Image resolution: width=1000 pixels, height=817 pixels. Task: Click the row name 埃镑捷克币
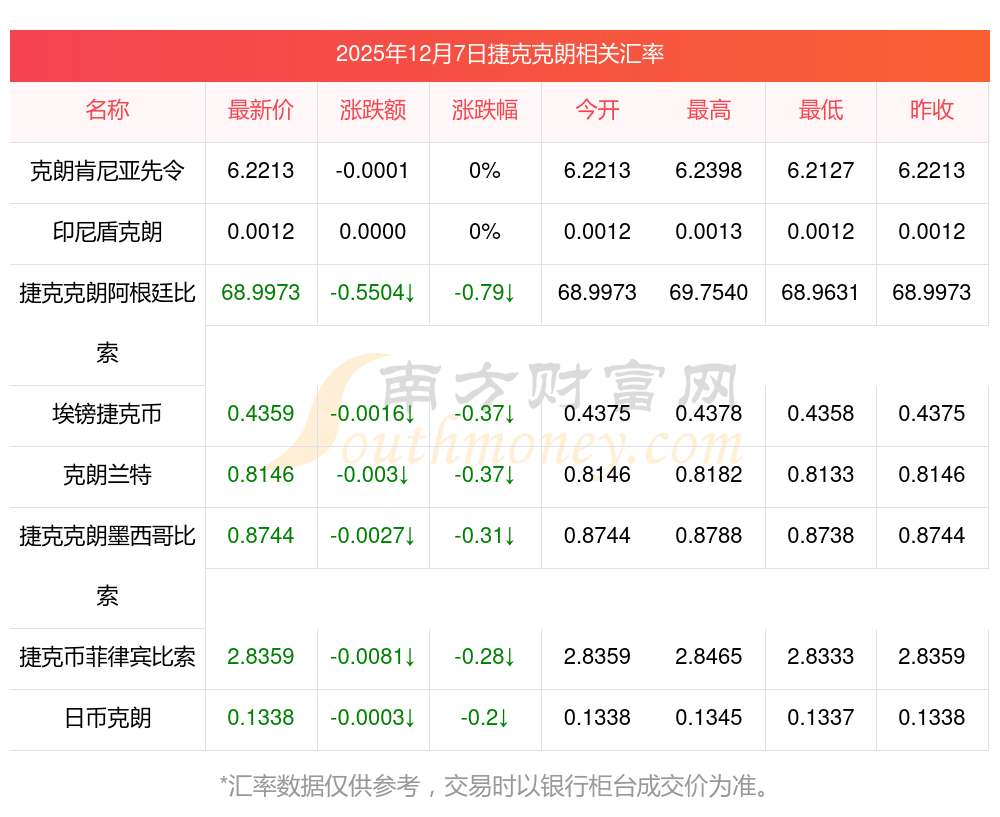(107, 414)
